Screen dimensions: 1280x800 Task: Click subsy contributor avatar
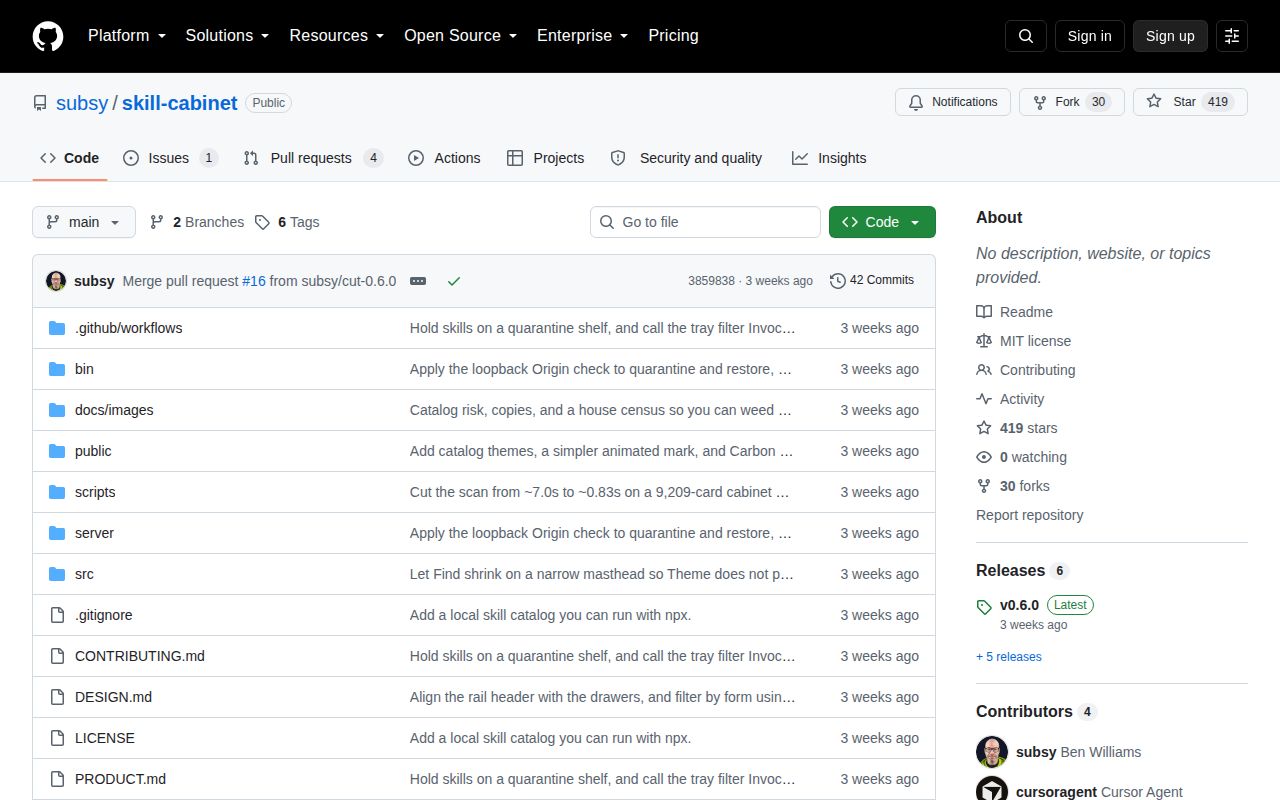pos(992,752)
